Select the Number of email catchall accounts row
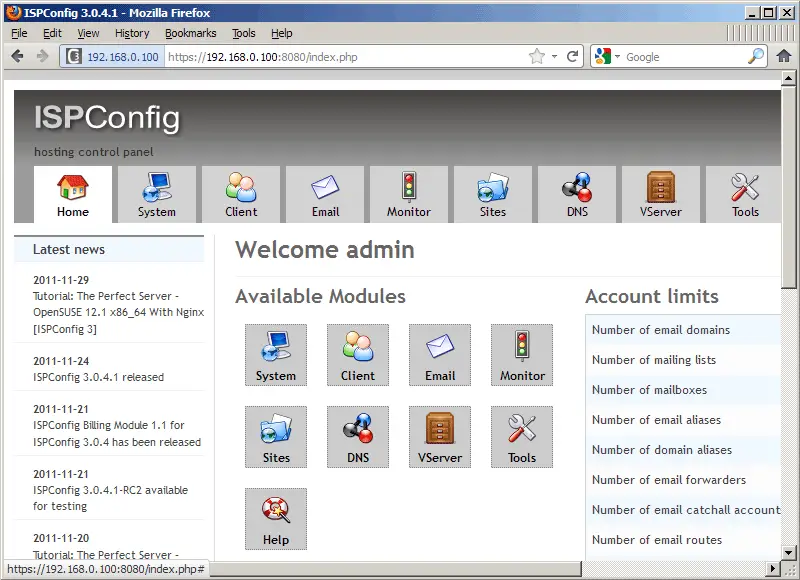Screen dimensions: 800x580 click(x=683, y=510)
